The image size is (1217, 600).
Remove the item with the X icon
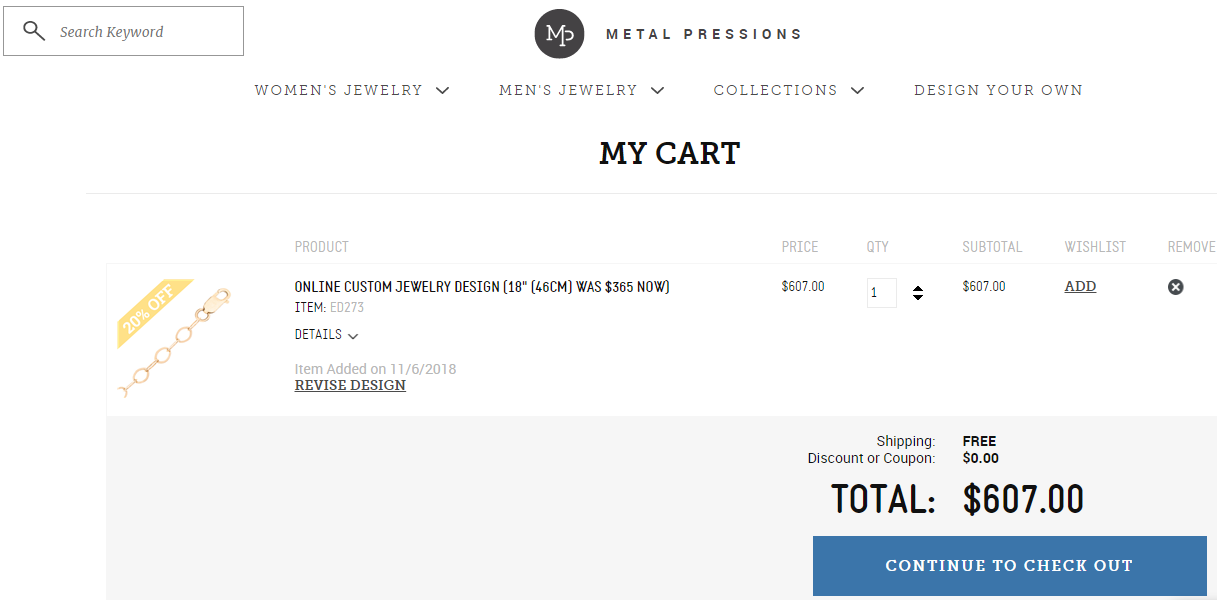pyautogui.click(x=1176, y=287)
